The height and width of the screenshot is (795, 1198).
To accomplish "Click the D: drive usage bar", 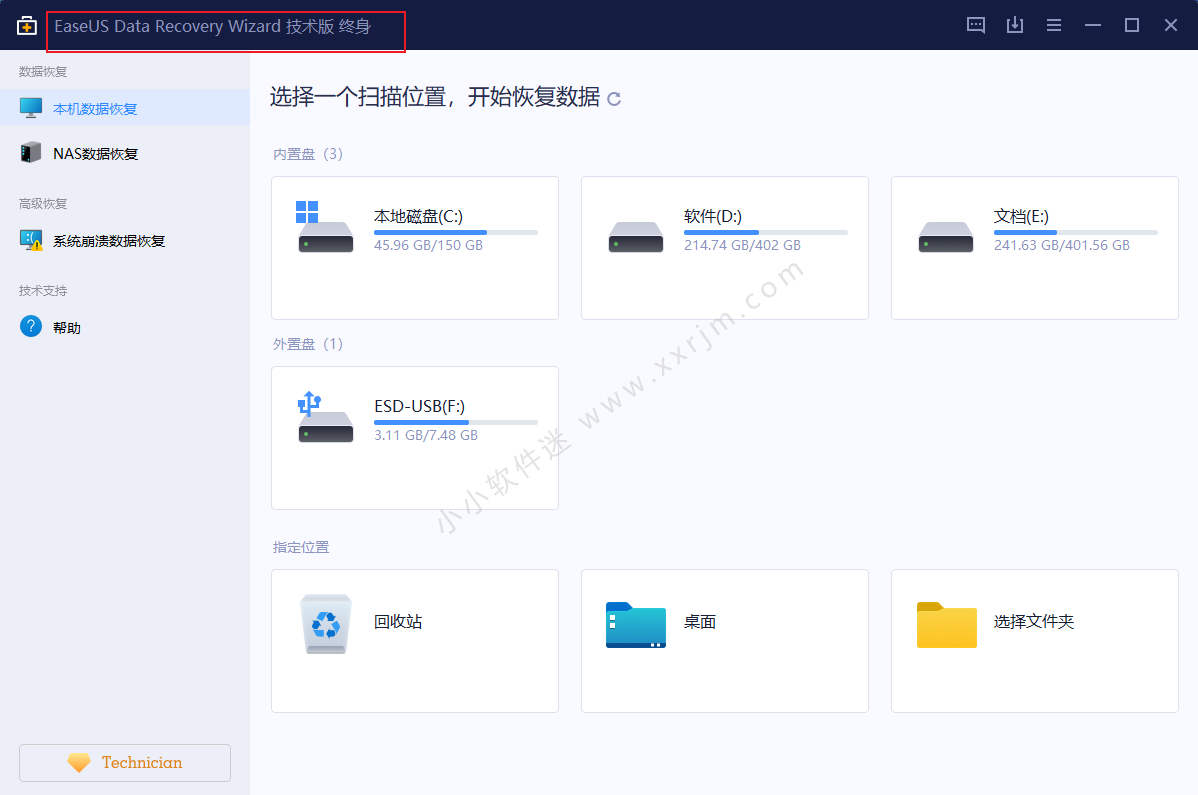I will 766,232.
